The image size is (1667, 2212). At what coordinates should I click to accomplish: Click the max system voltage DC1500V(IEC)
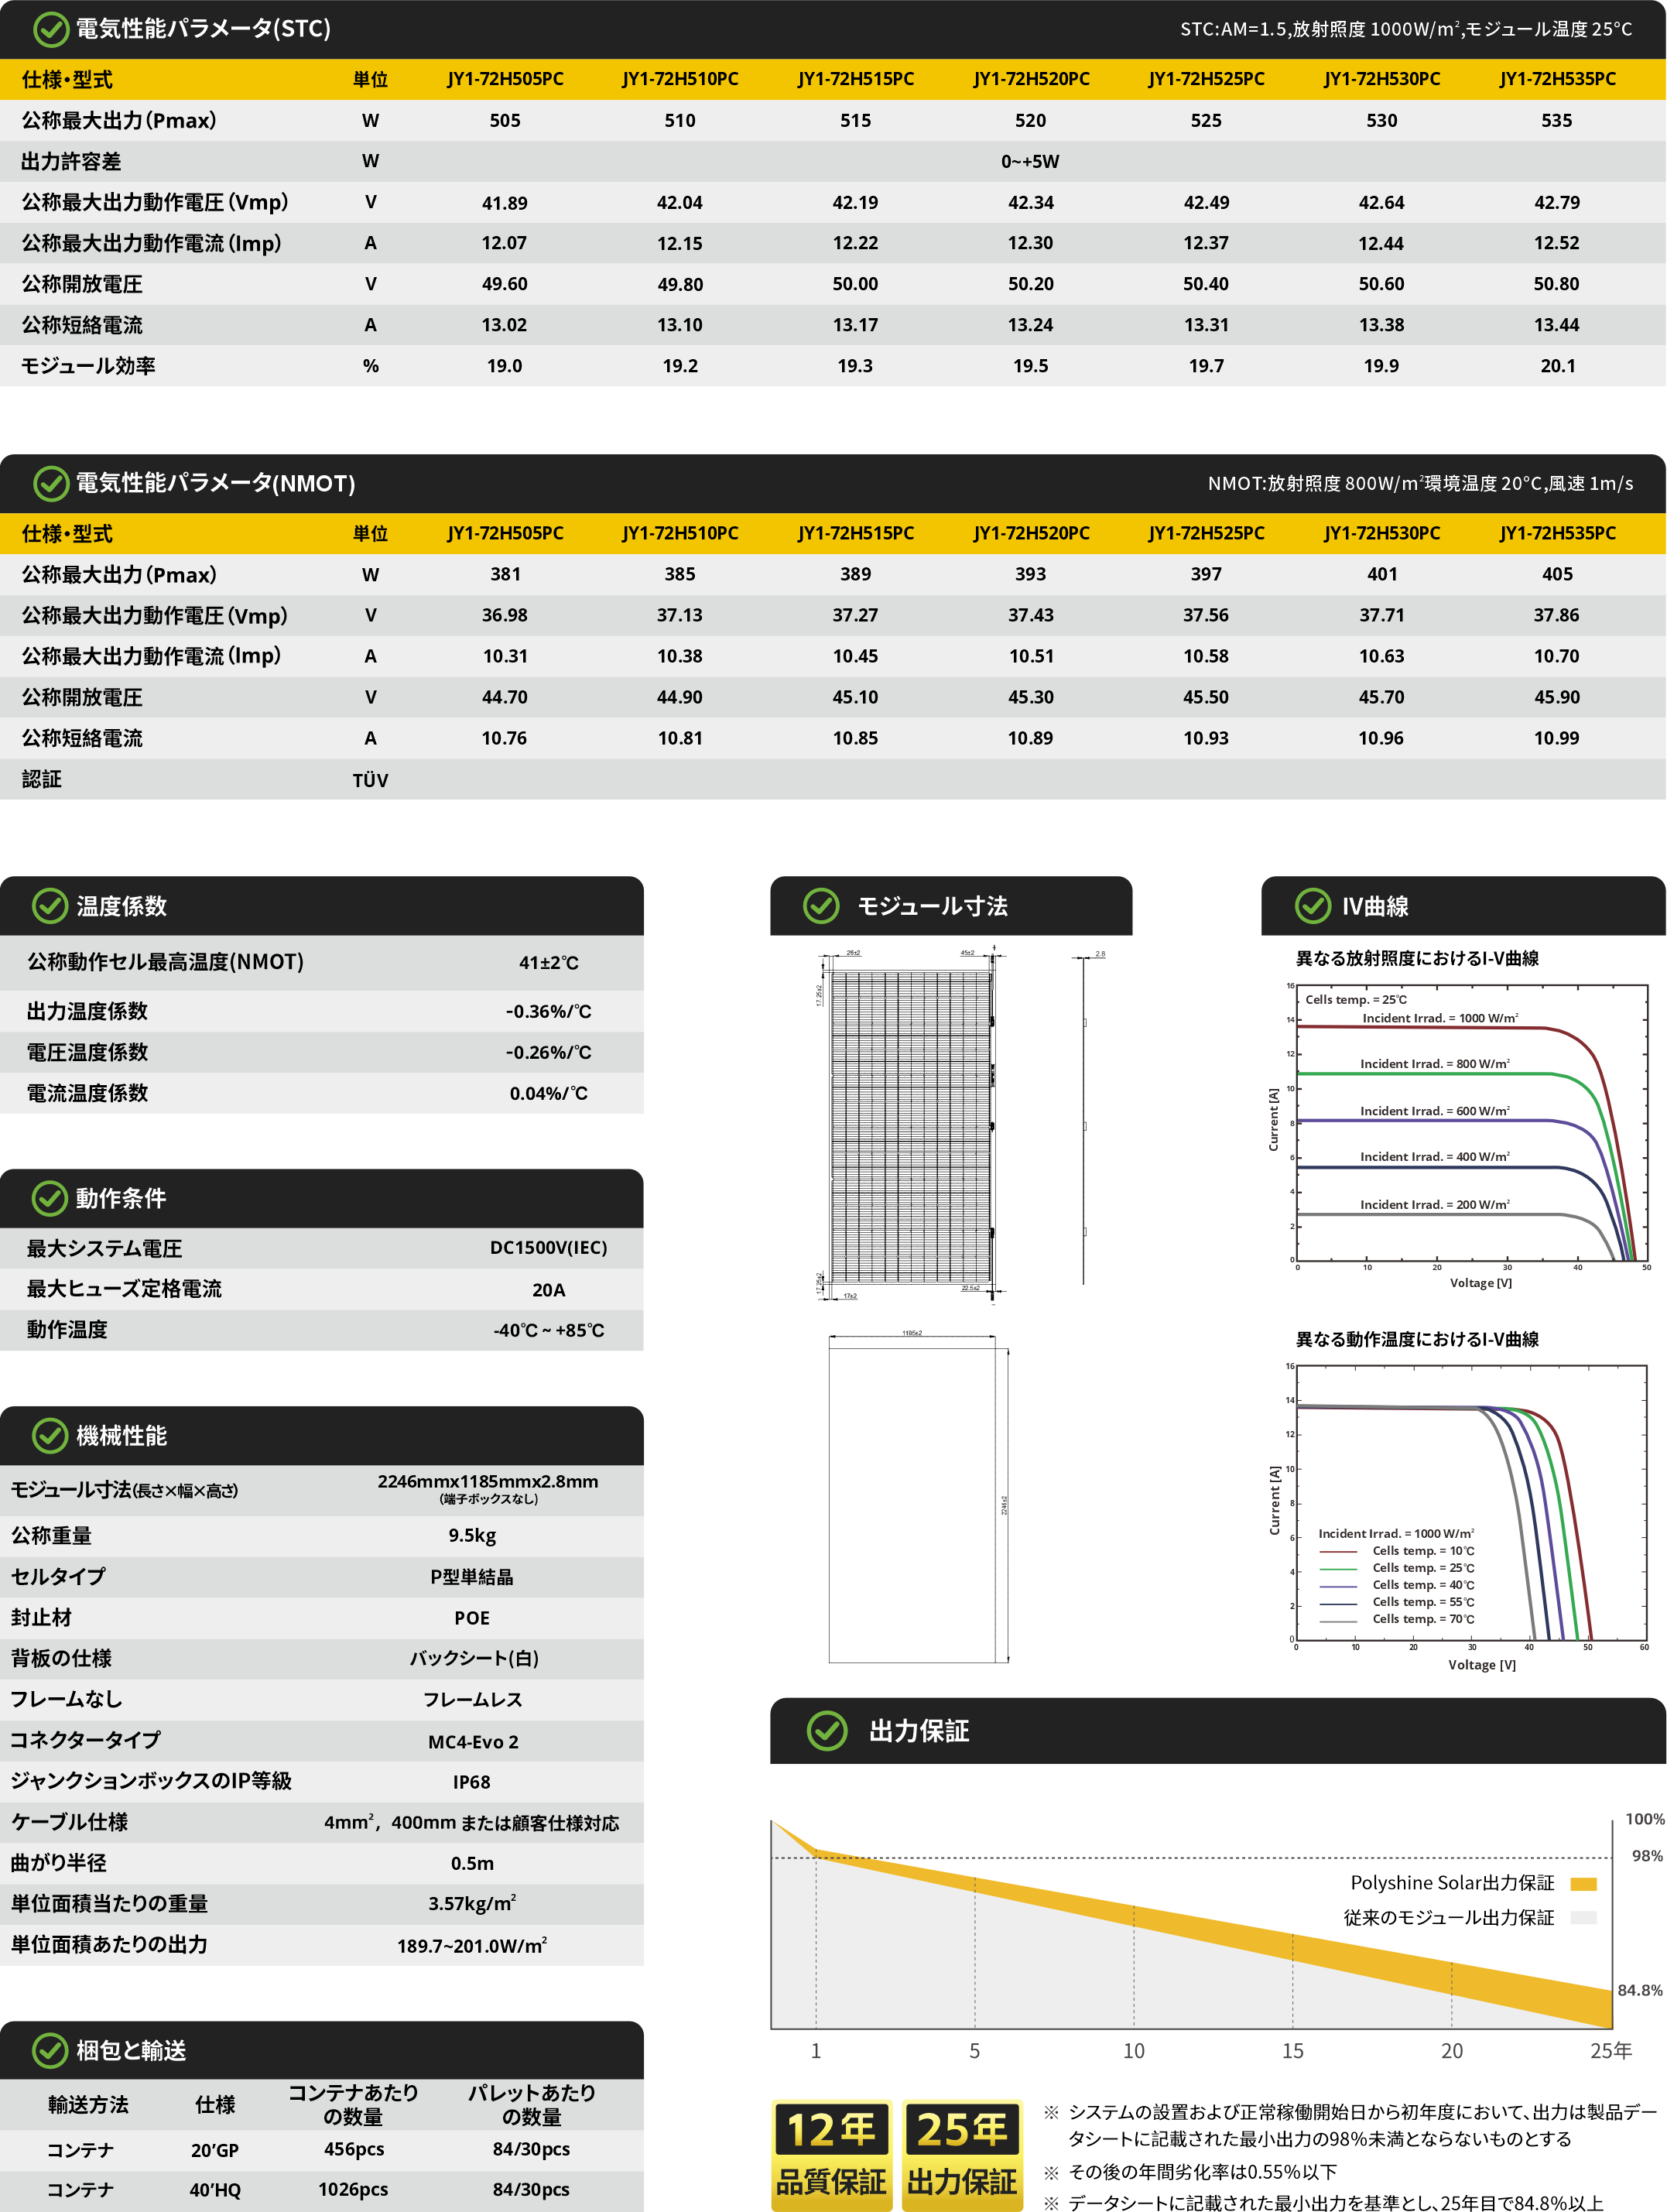548,1248
